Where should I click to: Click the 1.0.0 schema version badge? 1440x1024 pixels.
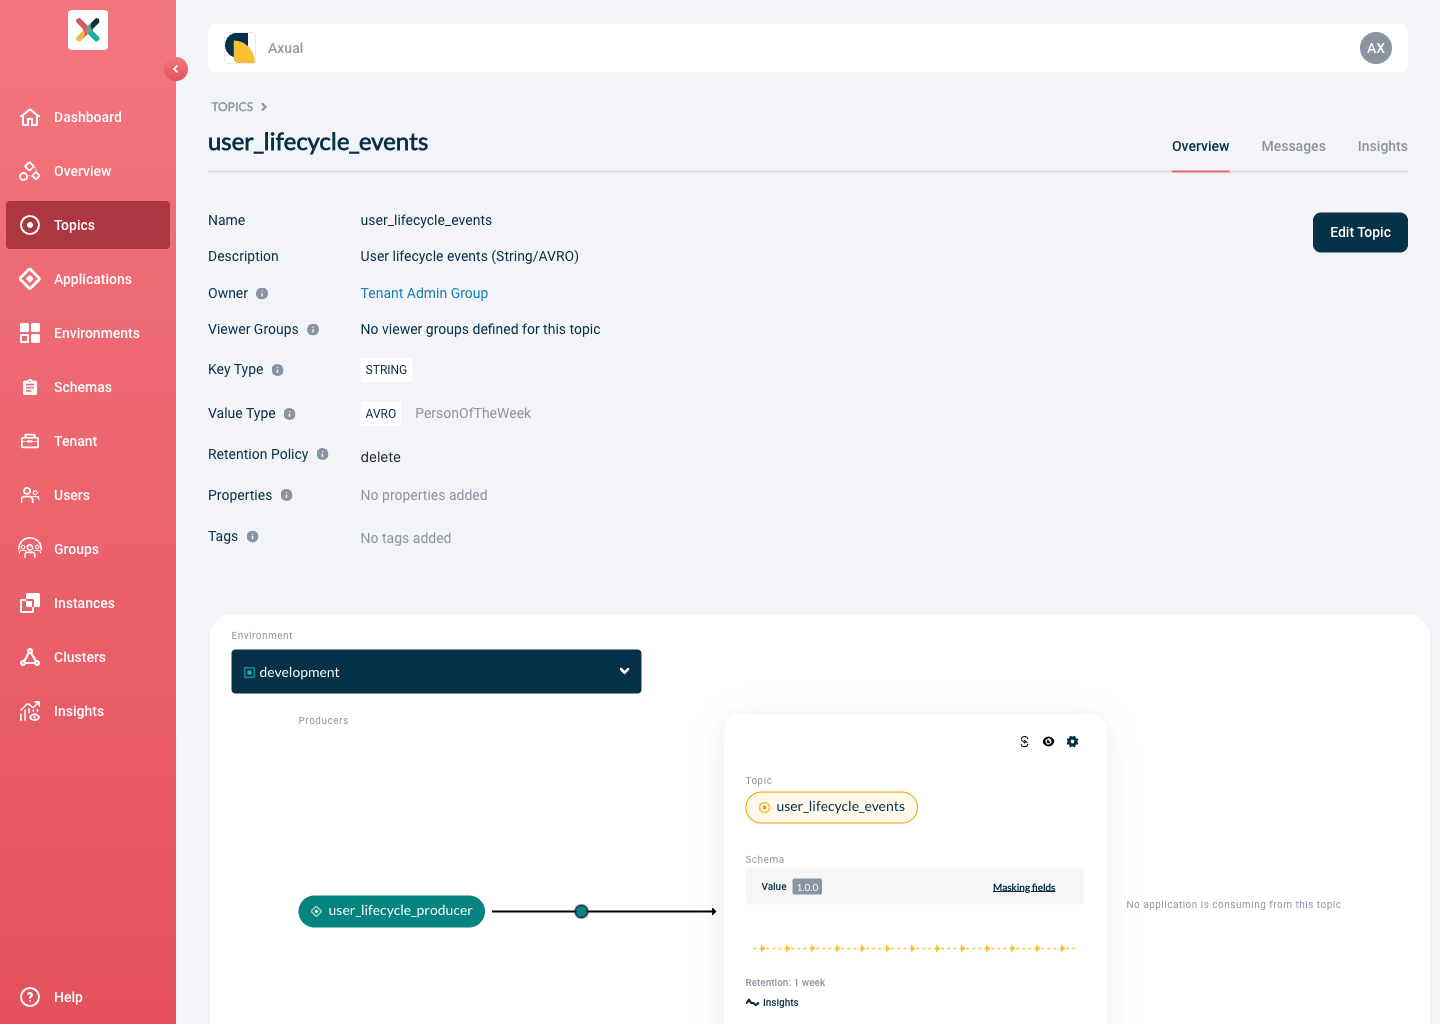pyautogui.click(x=807, y=887)
